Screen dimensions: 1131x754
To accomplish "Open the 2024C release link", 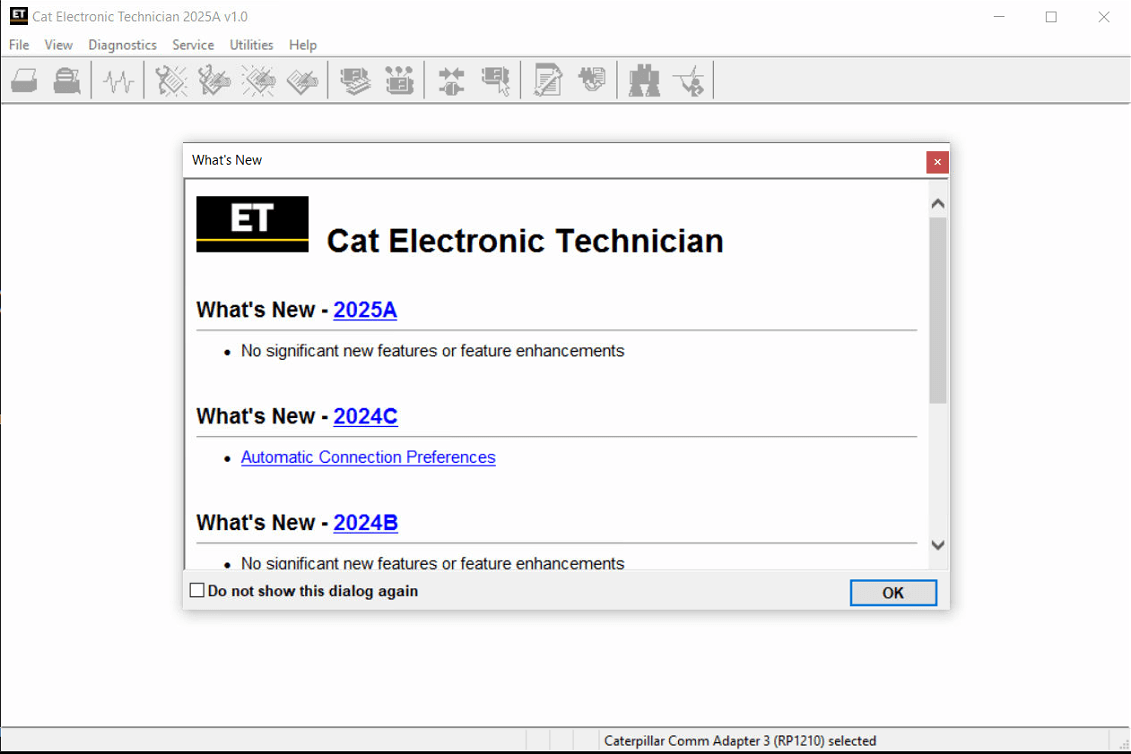I will point(365,416).
